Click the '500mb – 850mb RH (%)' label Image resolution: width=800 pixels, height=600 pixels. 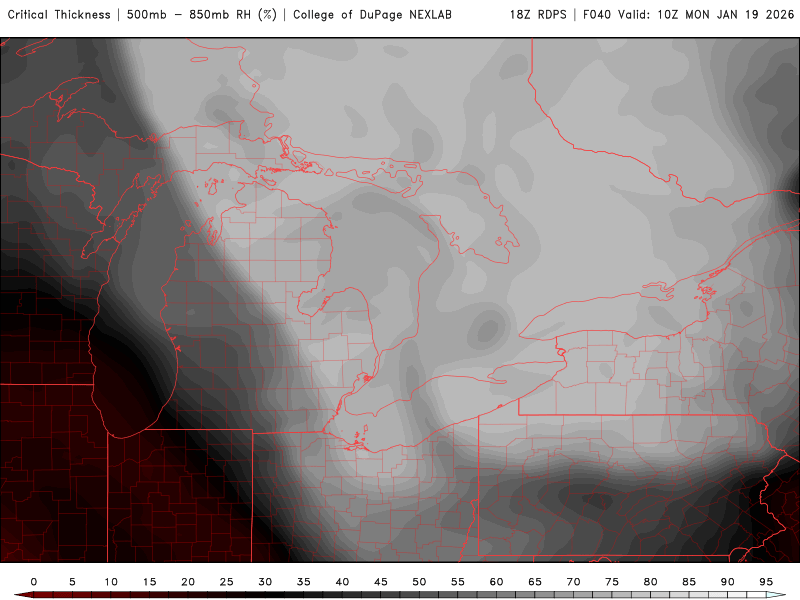202,15
